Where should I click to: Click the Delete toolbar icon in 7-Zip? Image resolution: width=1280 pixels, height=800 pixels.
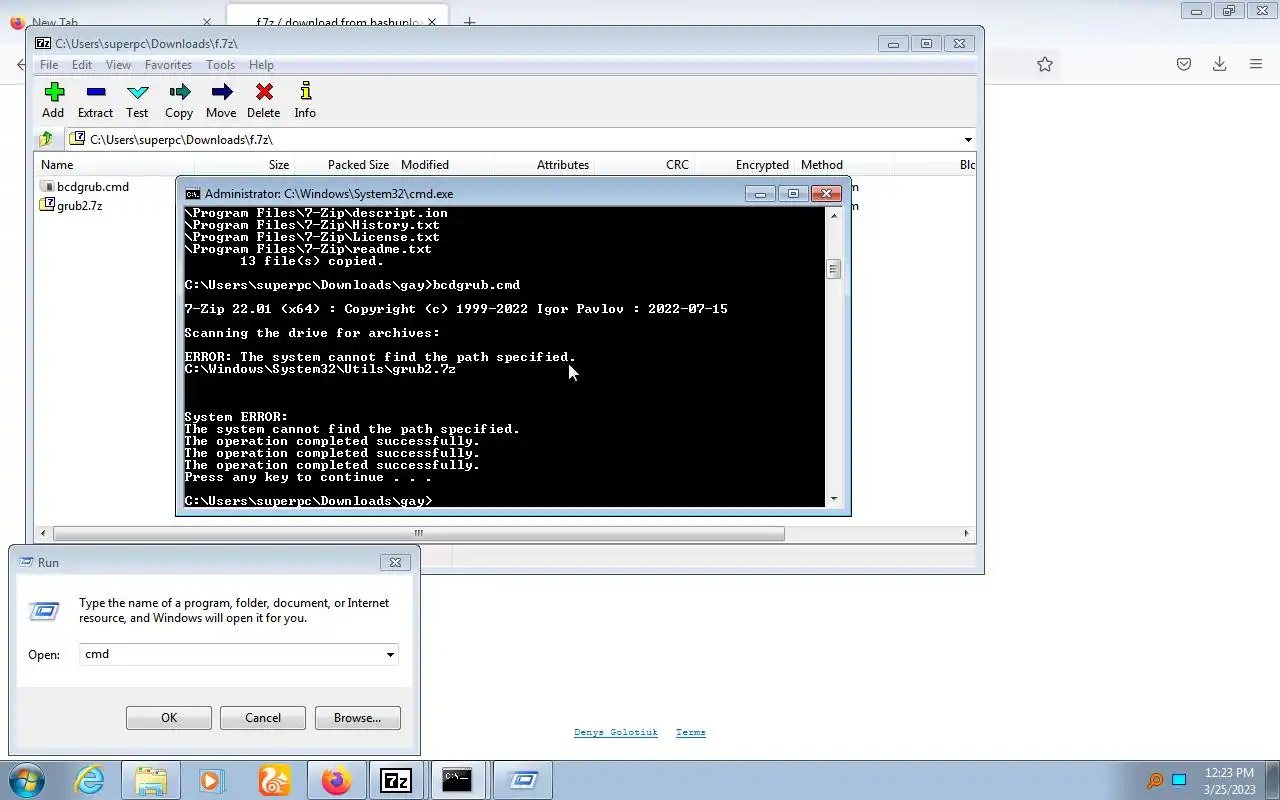pyautogui.click(x=264, y=100)
